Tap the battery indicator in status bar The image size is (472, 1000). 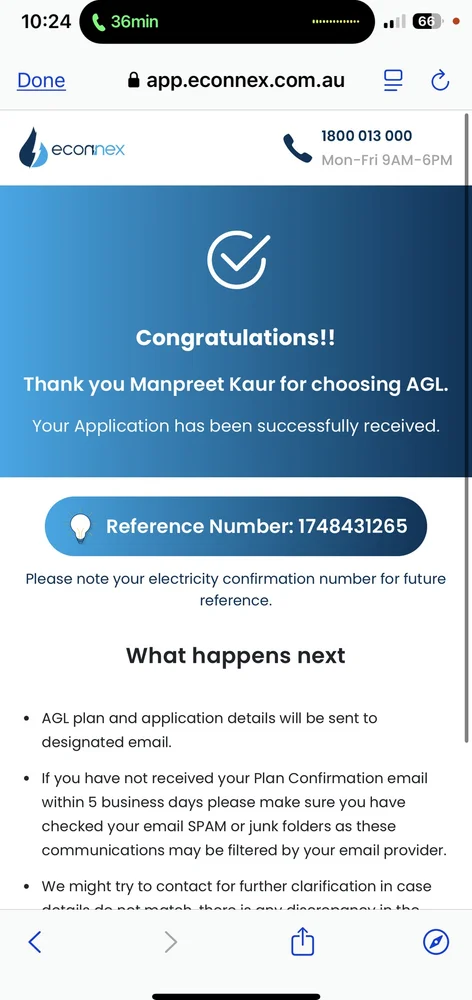[x=427, y=22]
